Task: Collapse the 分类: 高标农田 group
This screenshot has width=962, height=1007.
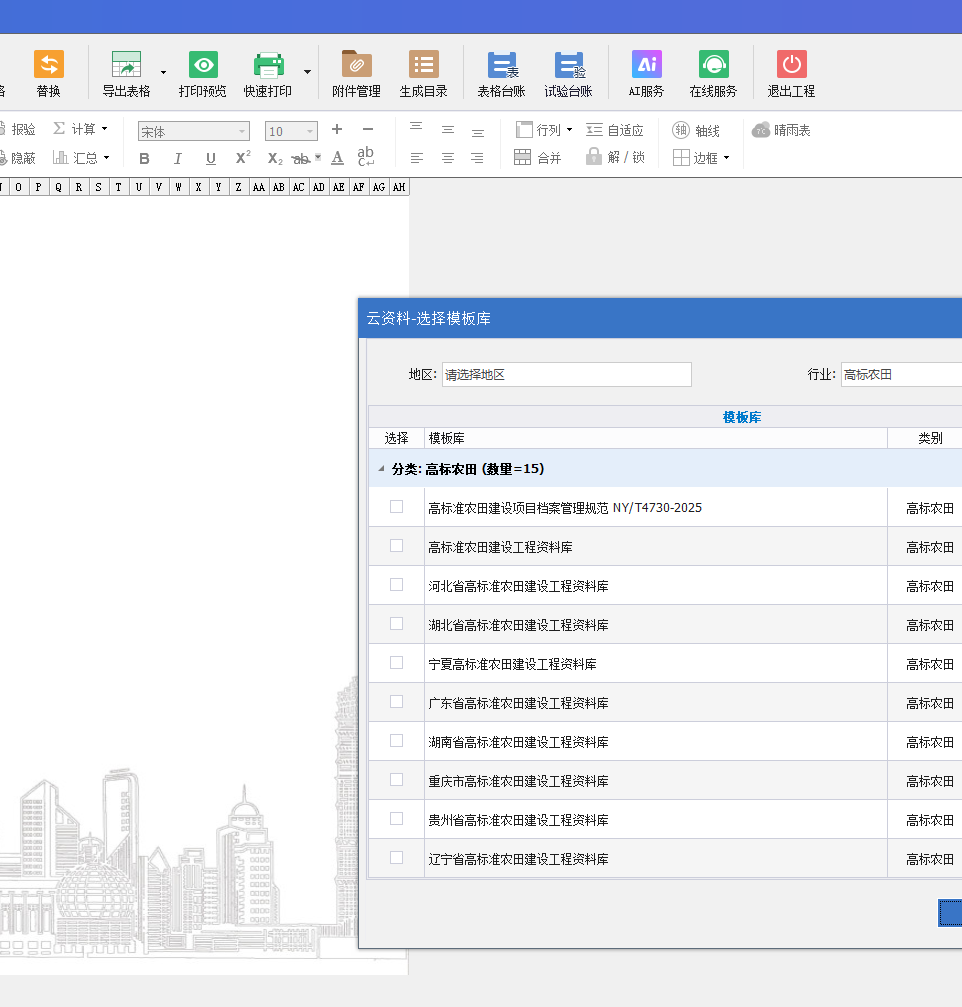Action: (x=381, y=469)
